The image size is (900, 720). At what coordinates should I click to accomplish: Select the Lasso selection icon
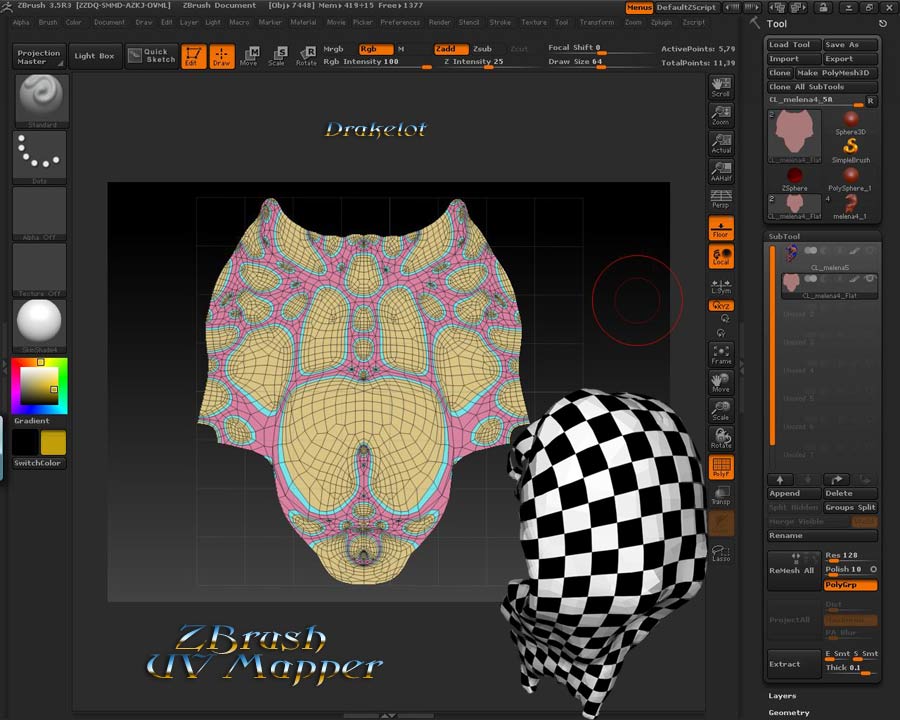pos(721,553)
